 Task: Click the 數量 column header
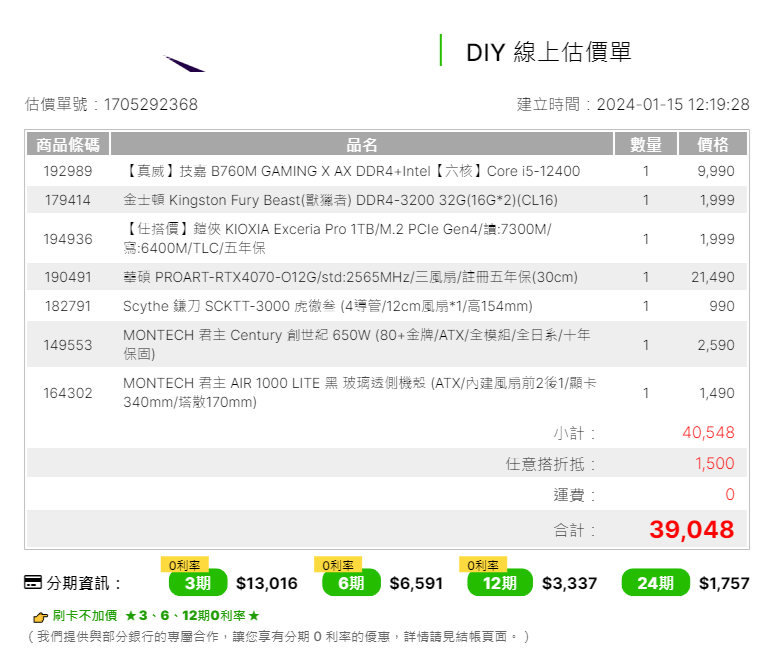(x=646, y=144)
